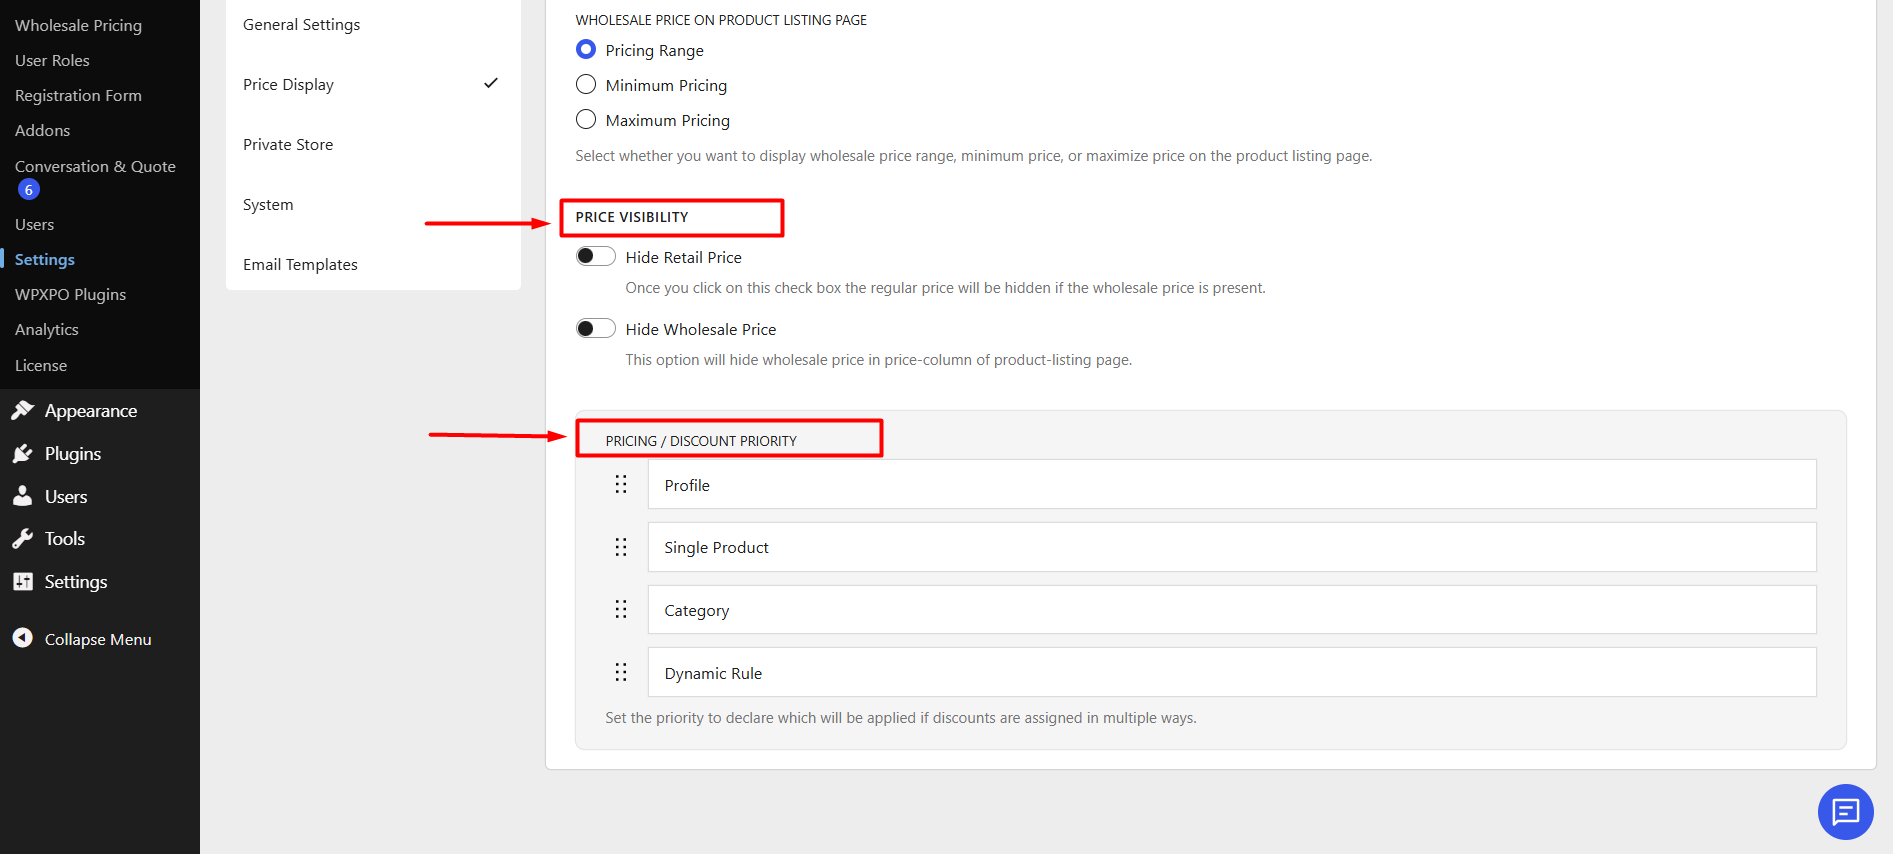1893x854 pixels.
Task: Grab the drag handle beside Dynamic Rule
Action: (x=621, y=672)
